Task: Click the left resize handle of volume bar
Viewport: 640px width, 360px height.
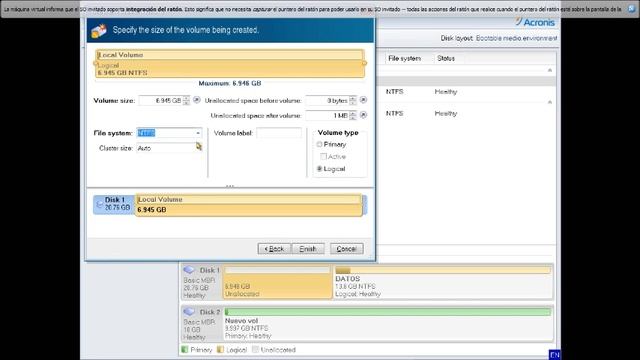Action: click(x=96, y=64)
